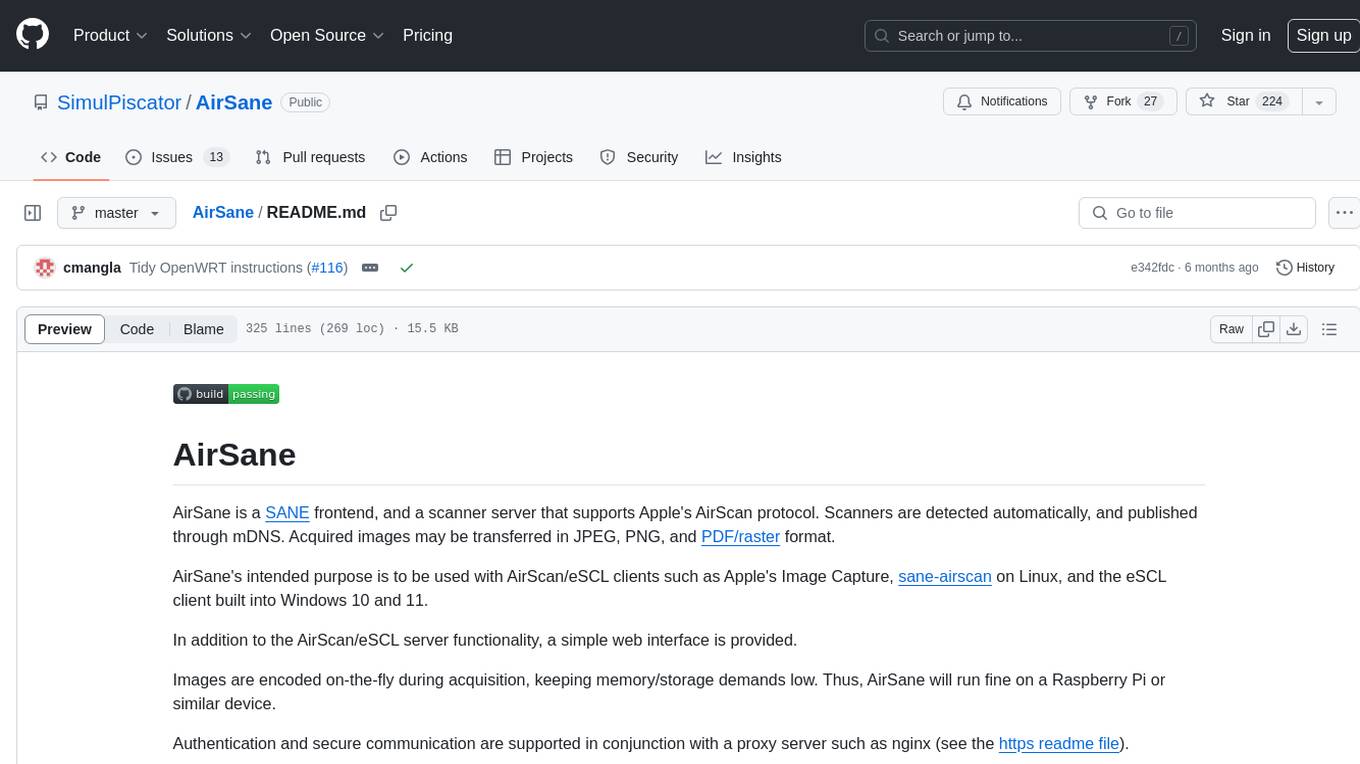Open the Raw file view
The height and width of the screenshot is (764, 1360).
click(x=1231, y=329)
